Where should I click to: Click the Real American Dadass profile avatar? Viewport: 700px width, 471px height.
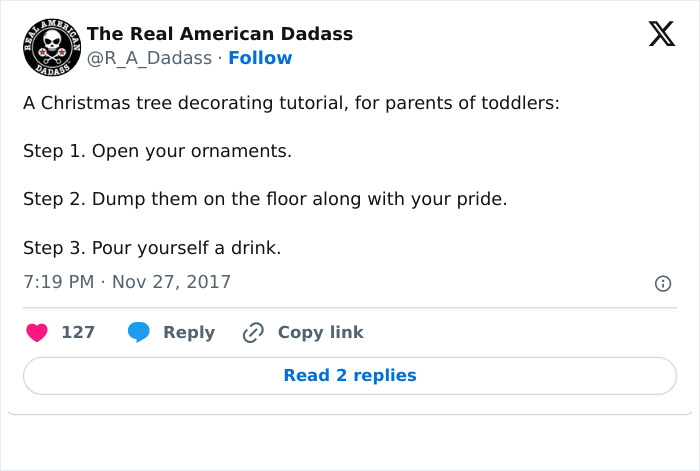tap(50, 46)
